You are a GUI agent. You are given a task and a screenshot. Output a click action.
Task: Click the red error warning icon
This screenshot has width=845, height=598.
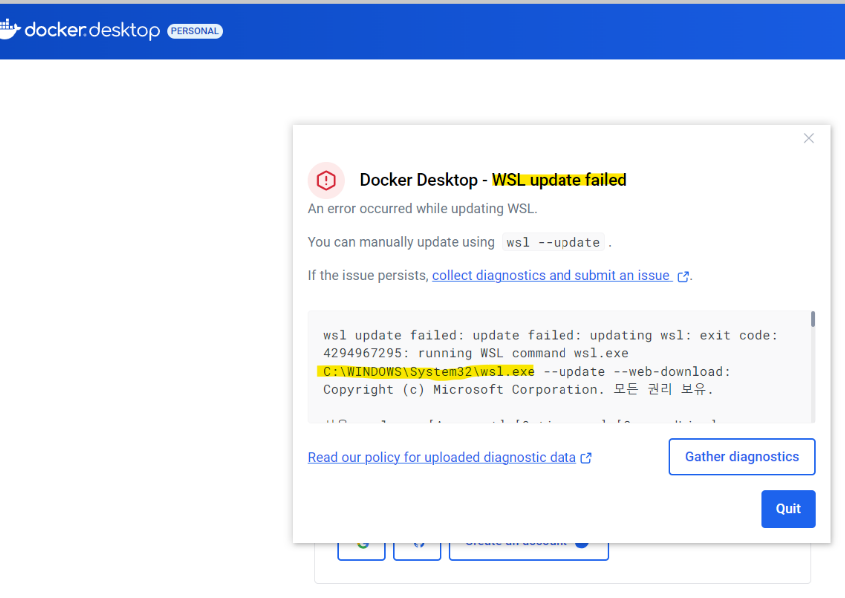point(326,180)
